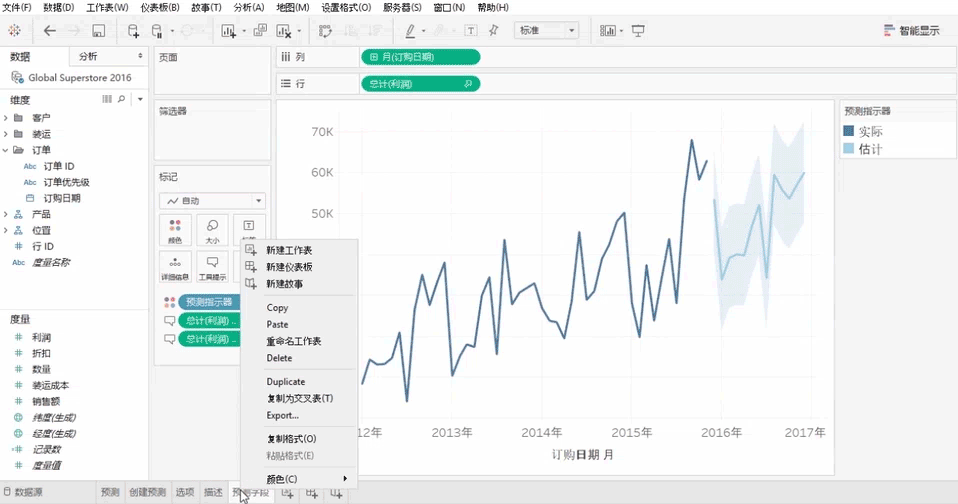Click the Tooltip (工具提示) marks button
The height and width of the screenshot is (504, 958).
click(212, 267)
